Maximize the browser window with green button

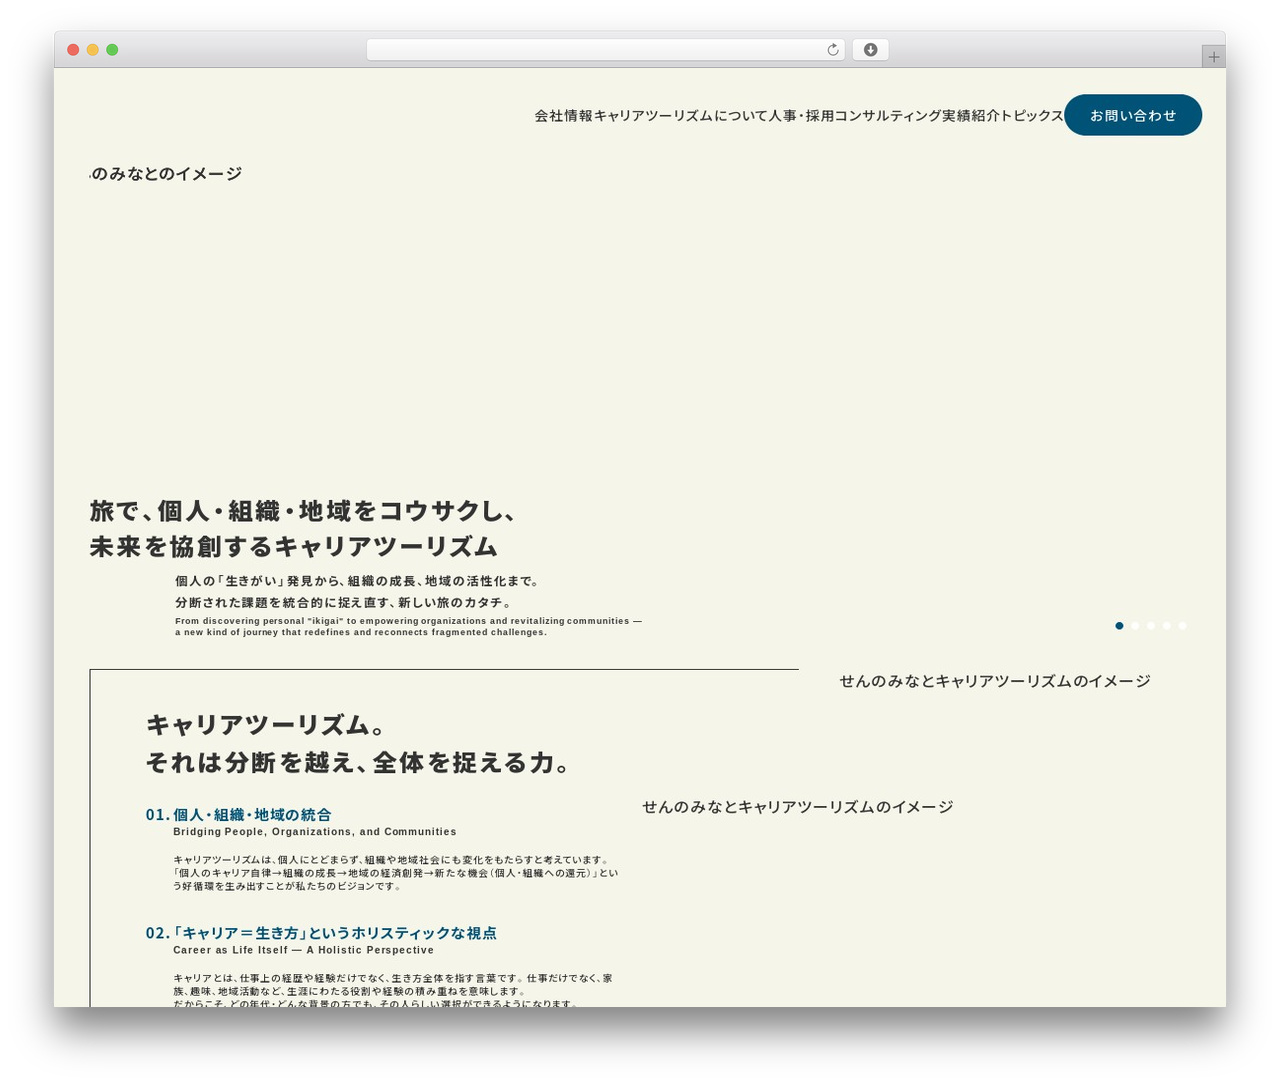click(x=112, y=50)
